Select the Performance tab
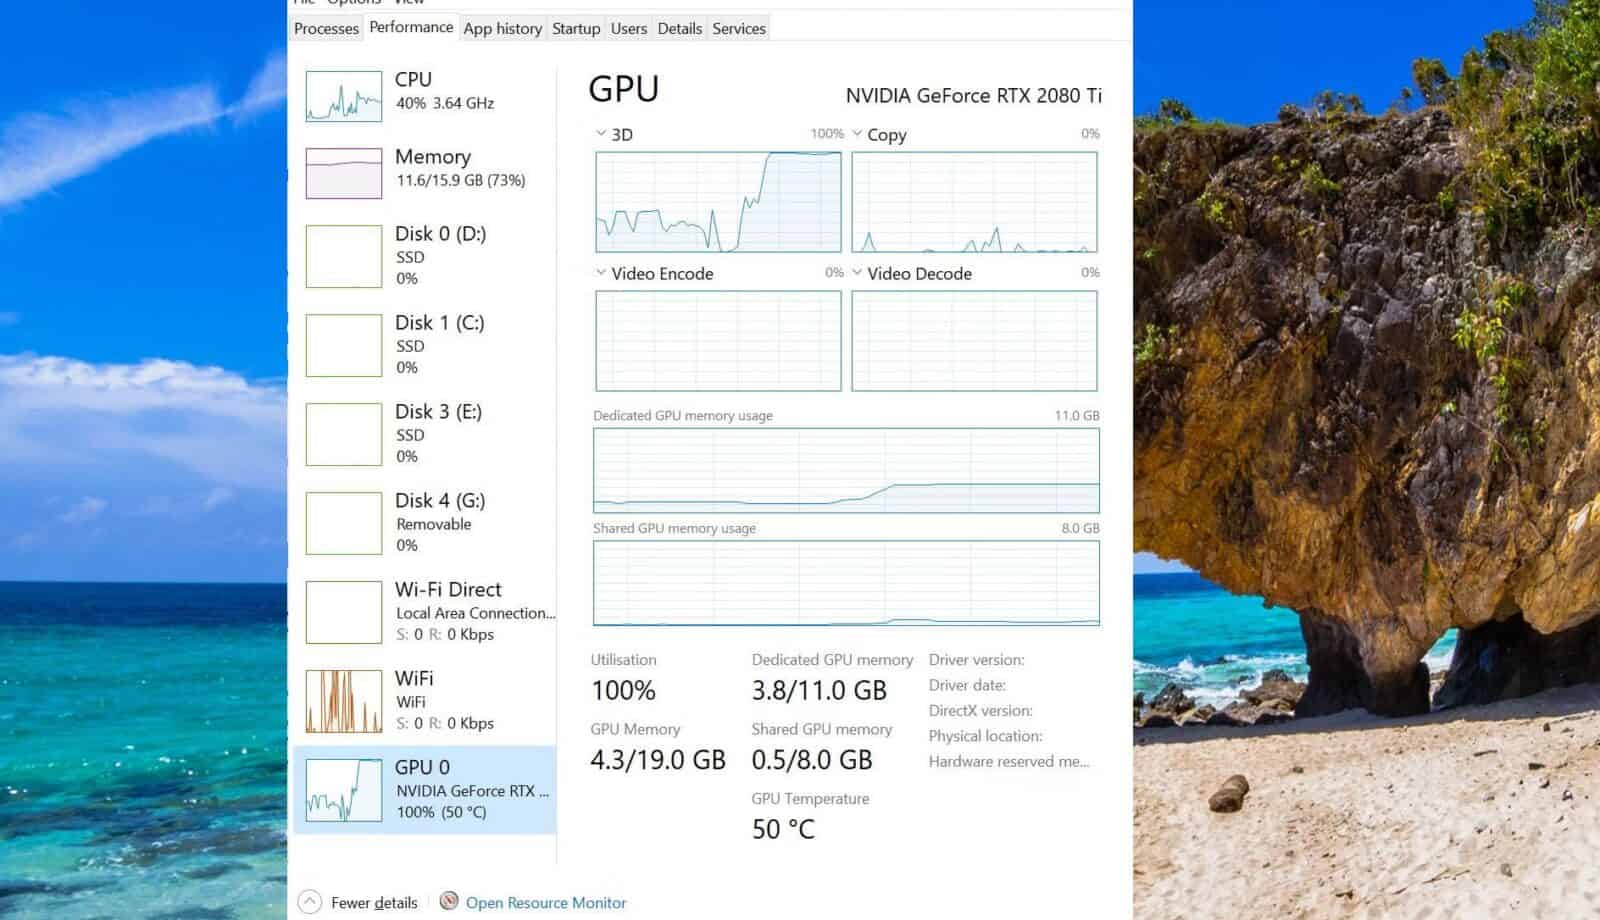Screen dimensions: 1600x920 click(x=411, y=27)
